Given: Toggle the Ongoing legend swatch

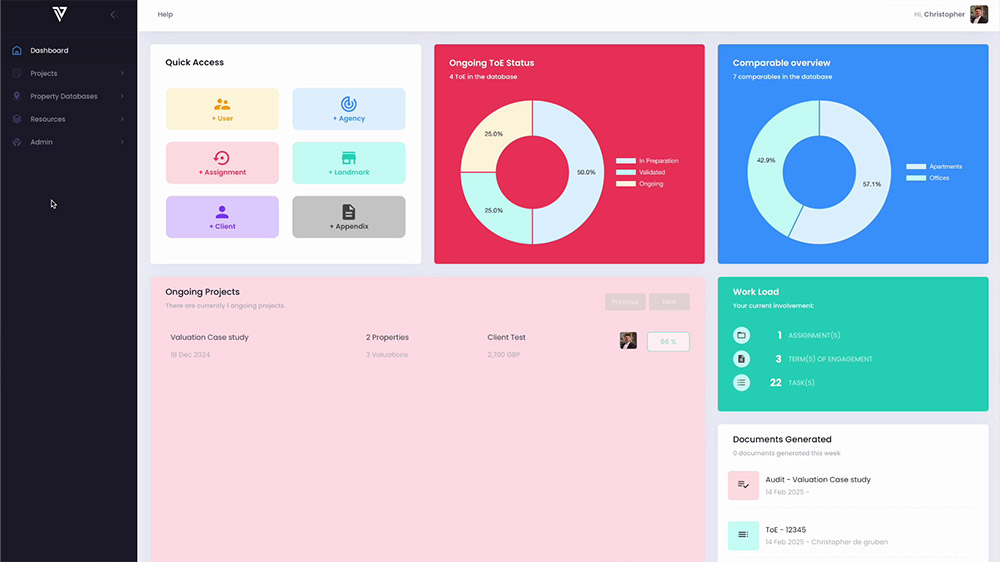Looking at the screenshot, I should point(626,184).
